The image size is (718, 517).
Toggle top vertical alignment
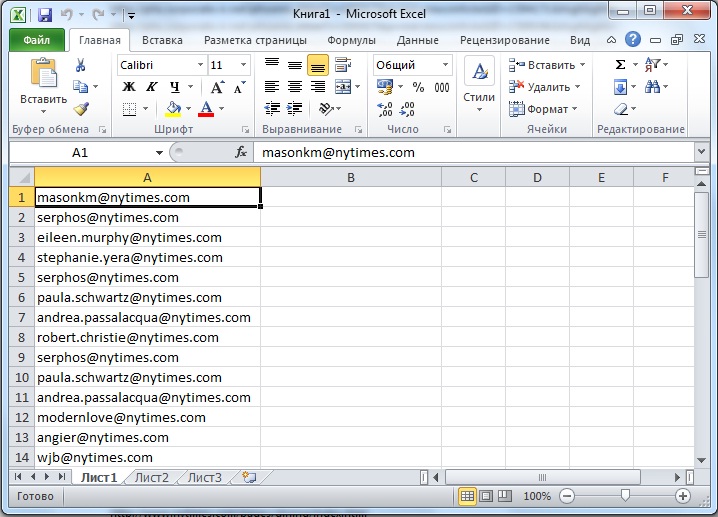[272, 65]
